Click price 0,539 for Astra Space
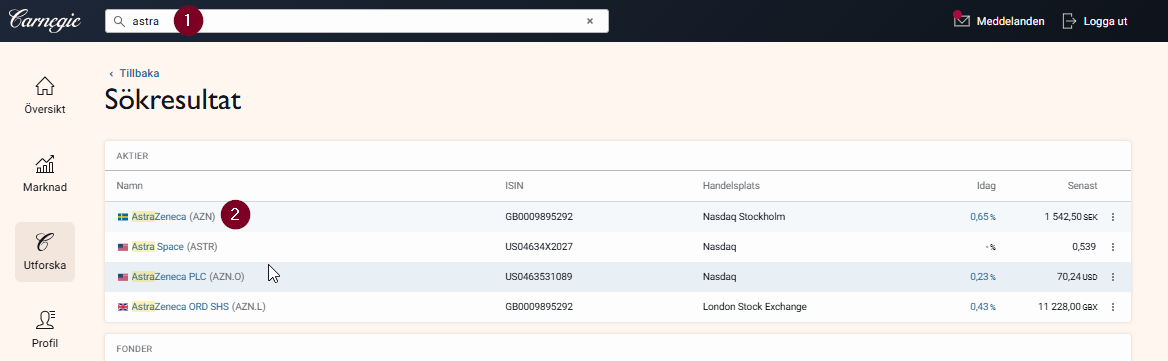The width and height of the screenshot is (1168, 361). coord(1085,246)
